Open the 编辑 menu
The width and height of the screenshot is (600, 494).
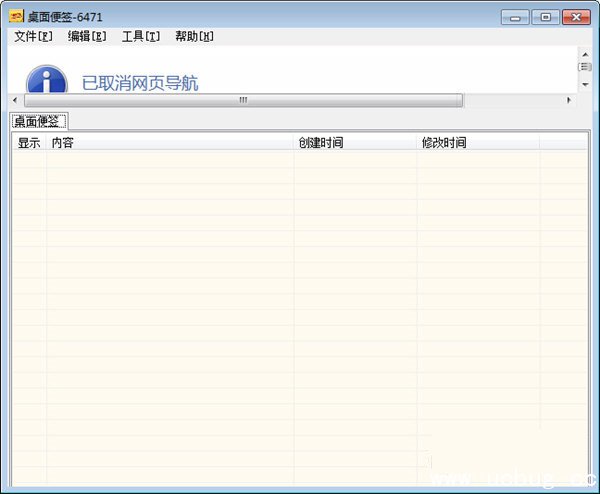[87, 37]
